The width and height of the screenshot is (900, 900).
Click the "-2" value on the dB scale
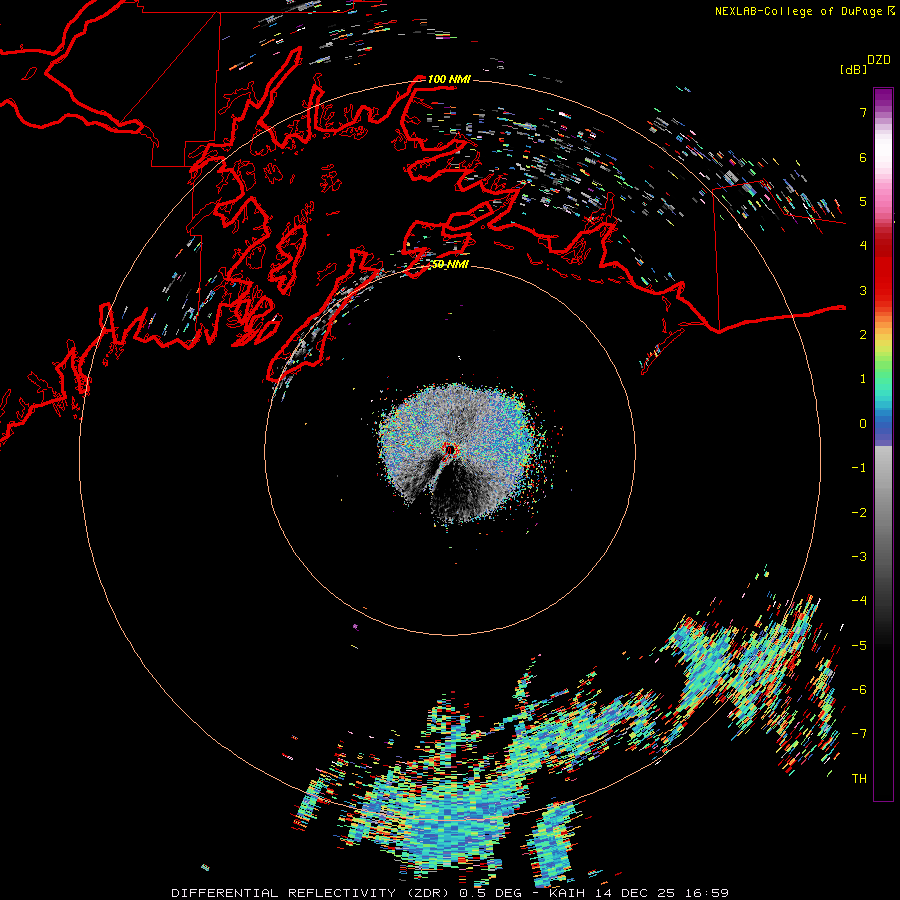pyautogui.click(x=859, y=513)
